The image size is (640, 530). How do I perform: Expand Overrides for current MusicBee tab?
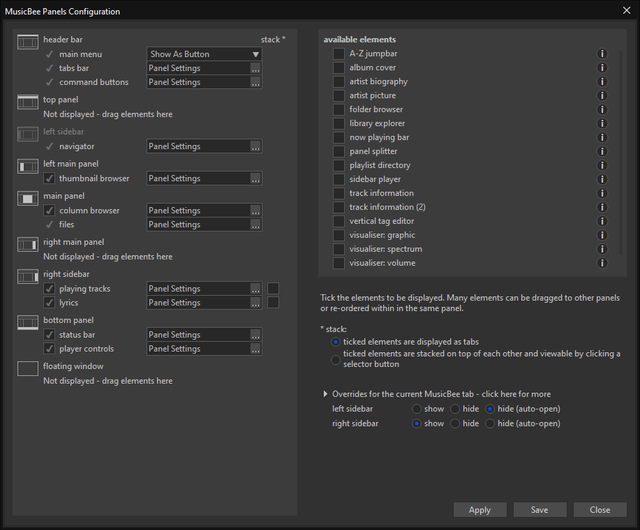[x=325, y=394]
